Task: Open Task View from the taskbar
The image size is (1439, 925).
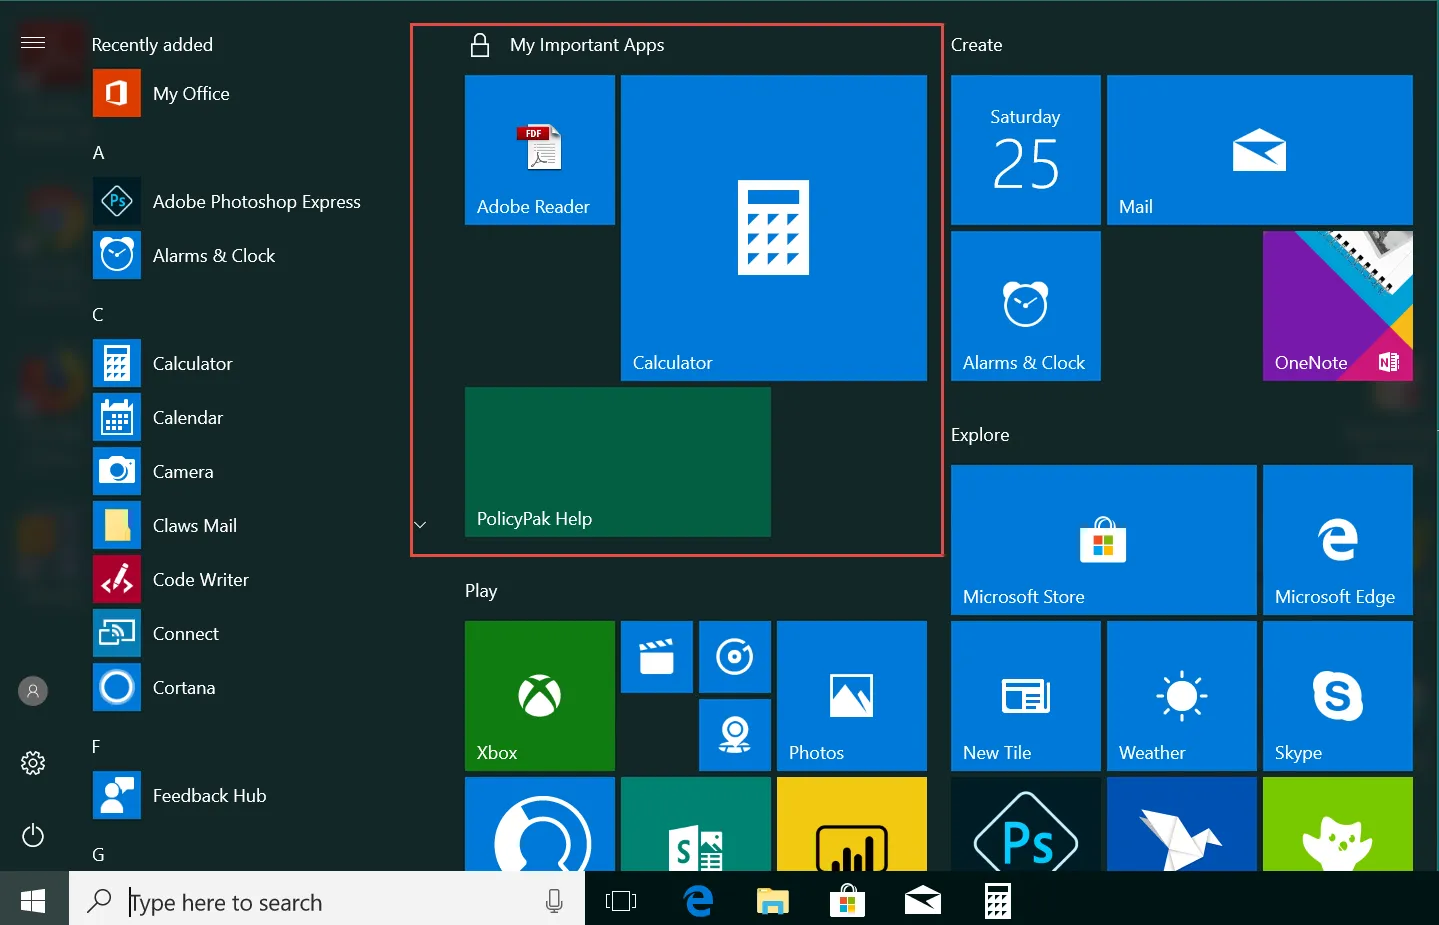Action: tap(621, 901)
